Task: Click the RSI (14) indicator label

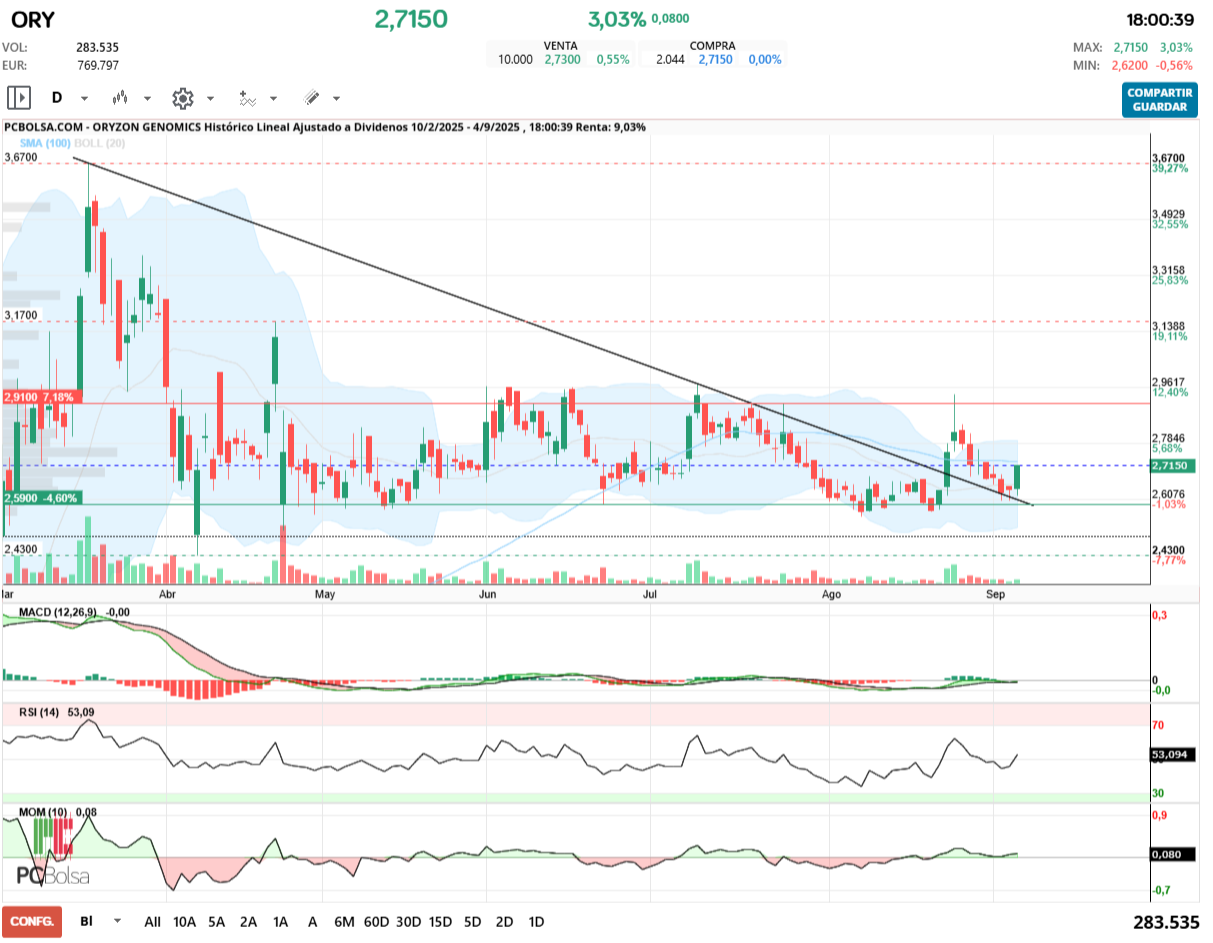Action: (40, 712)
